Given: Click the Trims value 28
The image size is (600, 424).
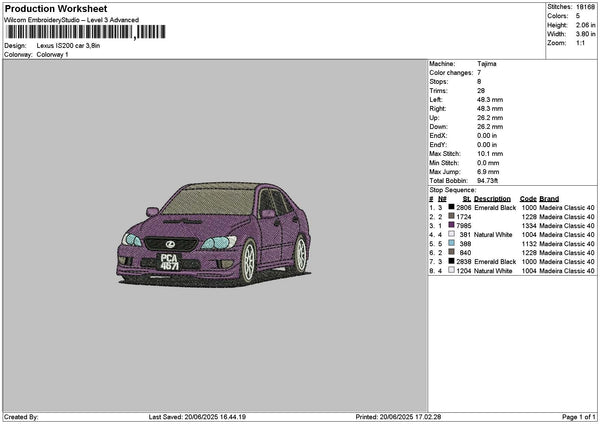Looking at the screenshot, I should (481, 91).
